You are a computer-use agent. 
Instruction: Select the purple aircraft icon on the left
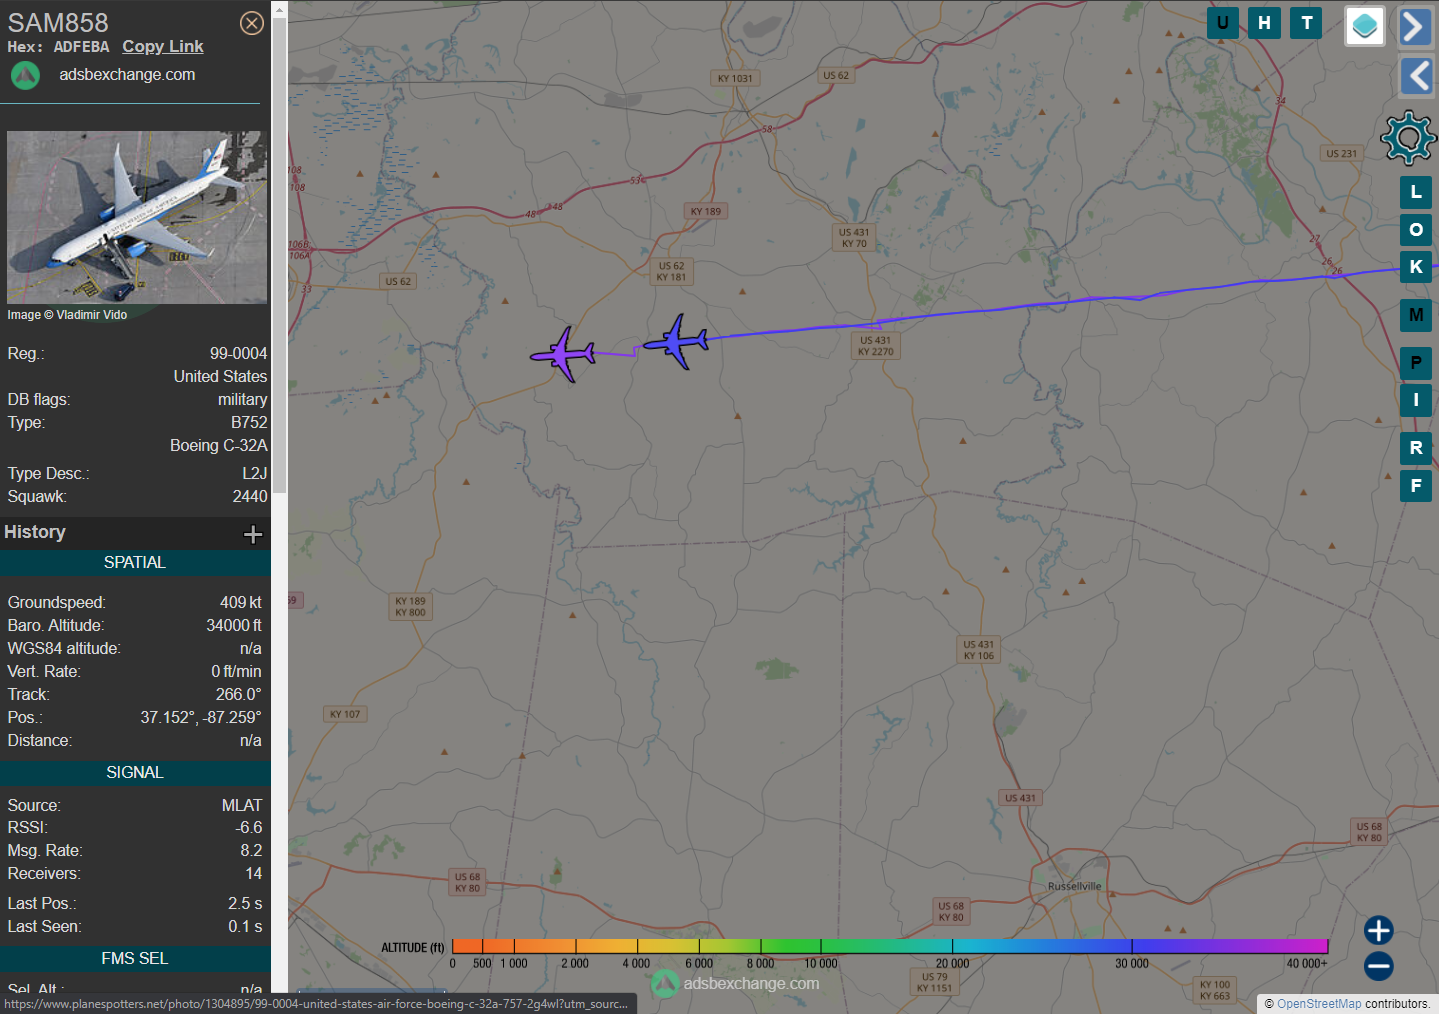click(564, 354)
